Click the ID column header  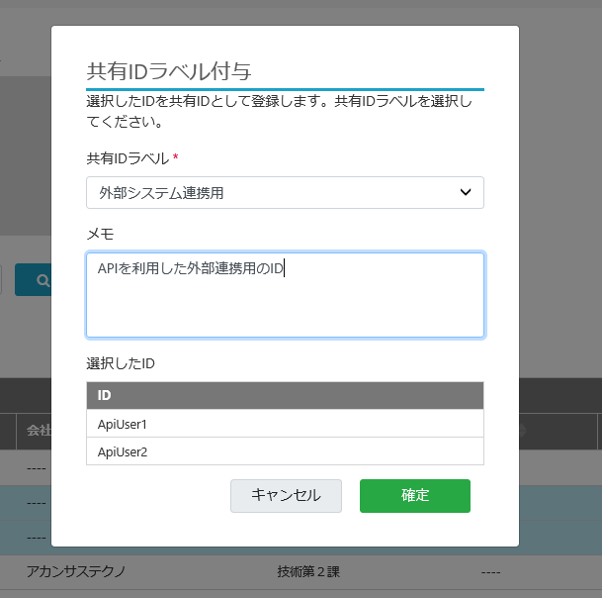click(x=284, y=396)
